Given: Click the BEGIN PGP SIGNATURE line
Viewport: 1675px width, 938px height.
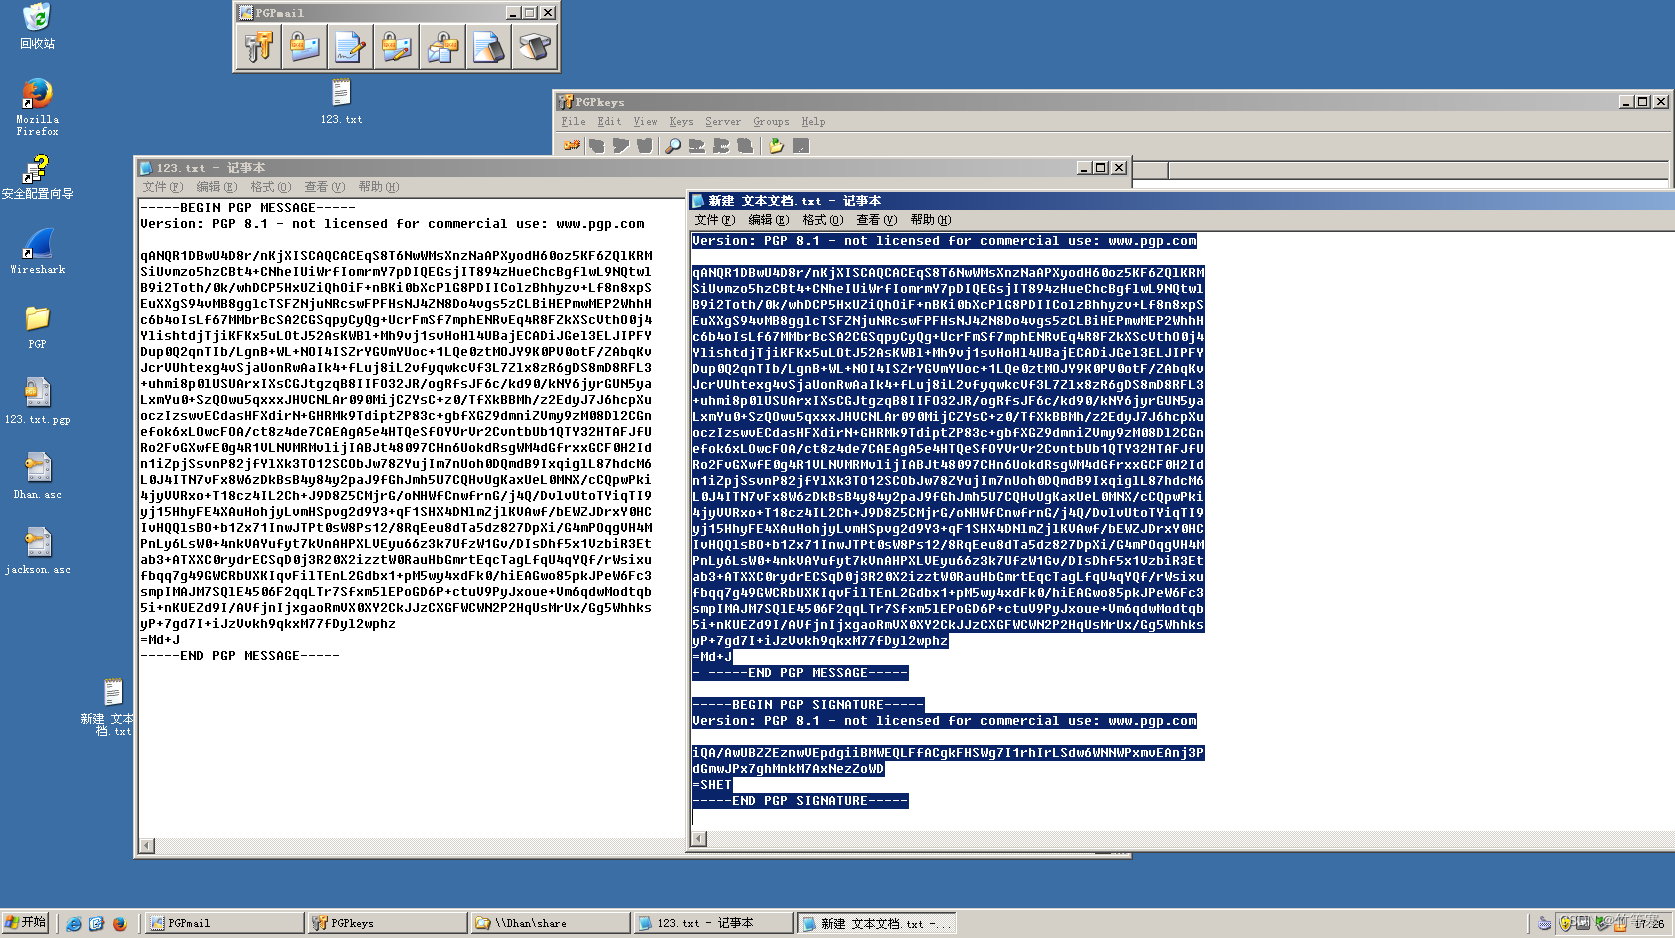Looking at the screenshot, I should [808, 705].
